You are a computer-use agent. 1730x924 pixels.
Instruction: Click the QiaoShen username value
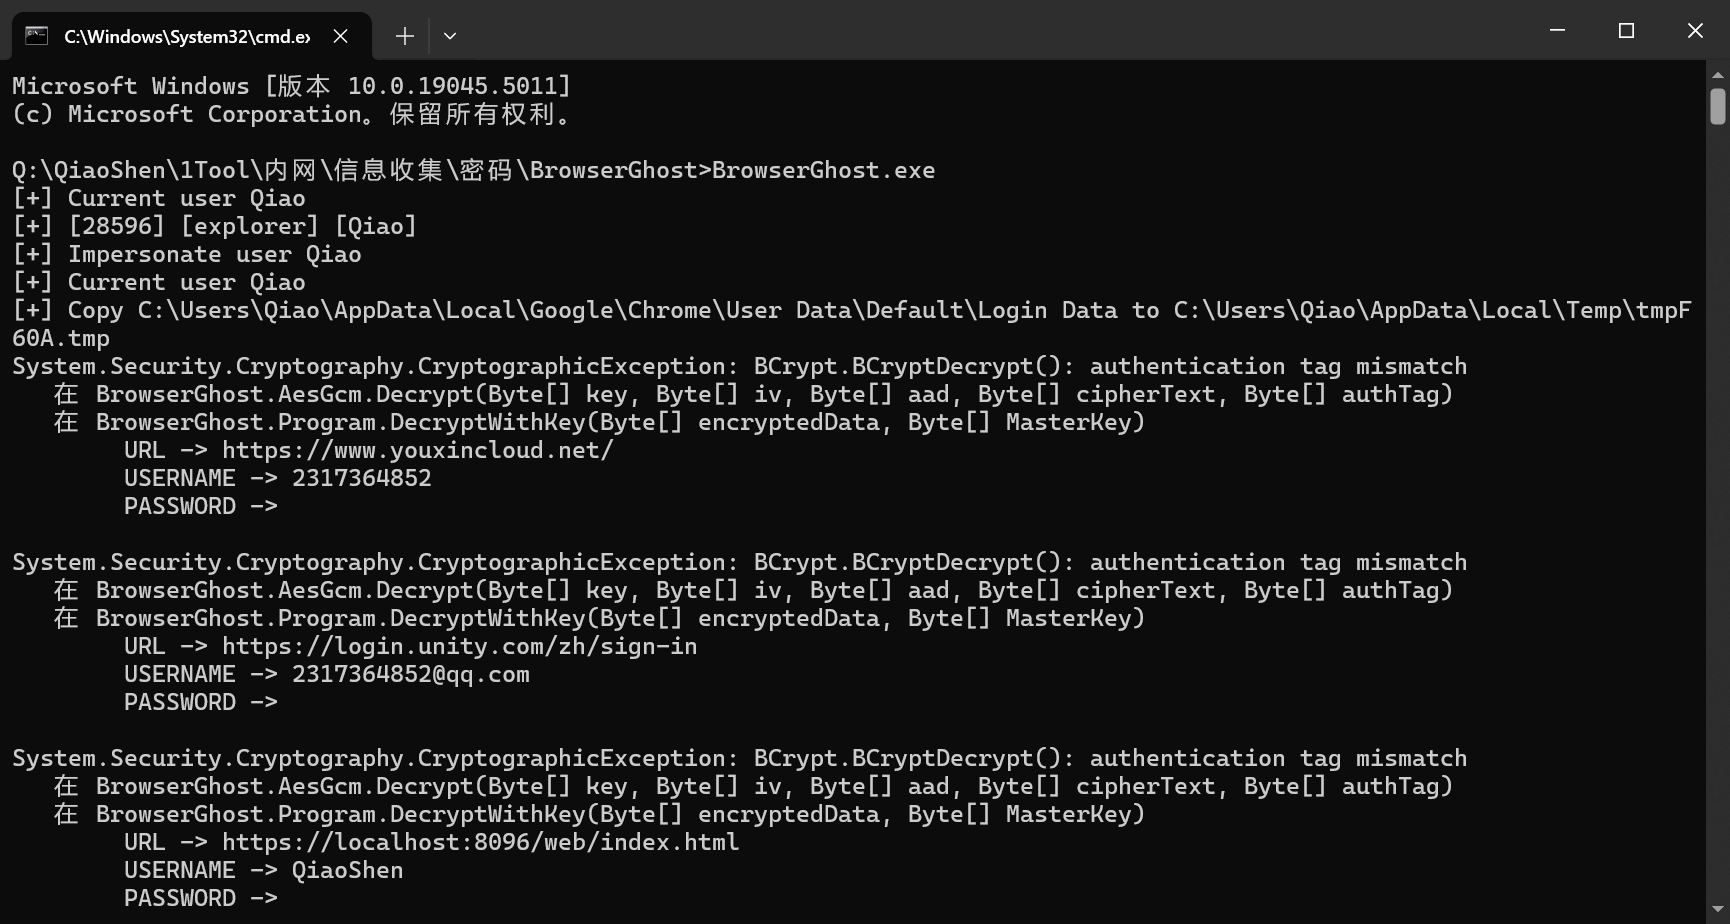(347, 870)
